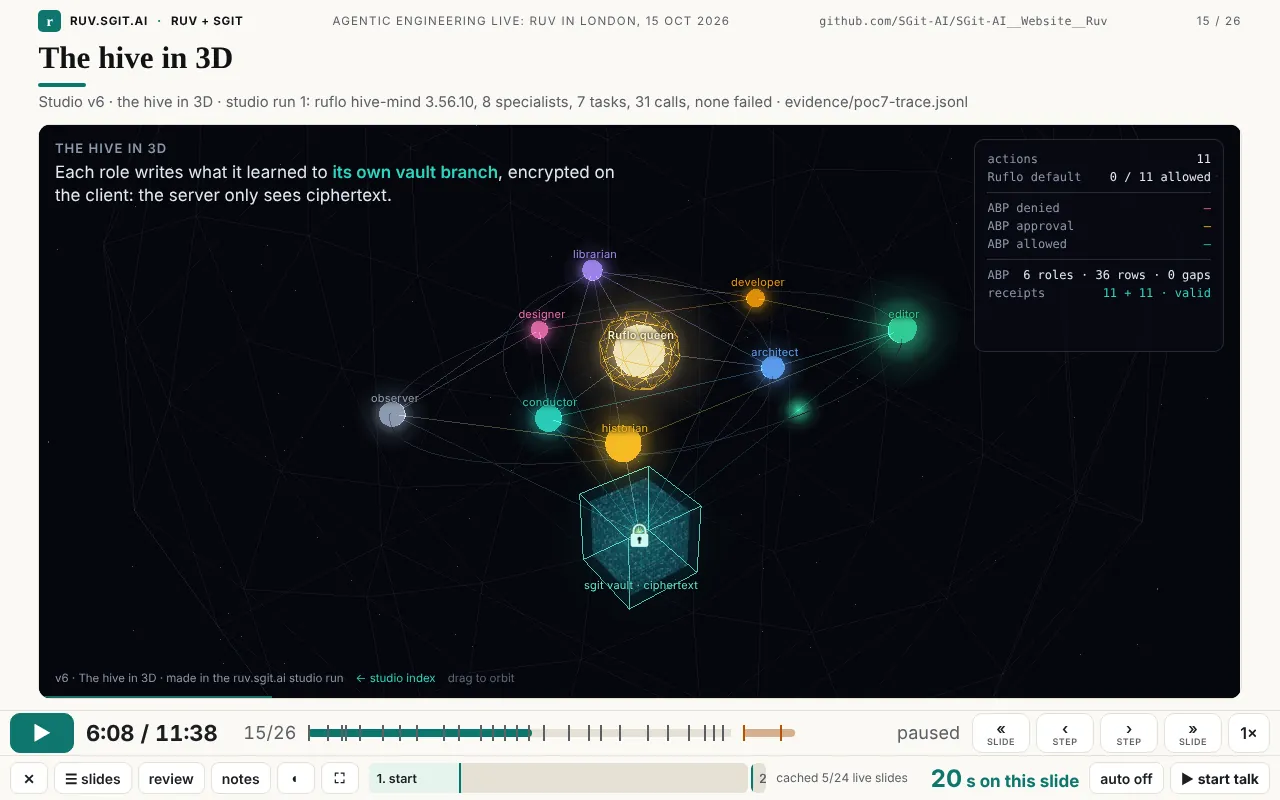The image size is (1280, 800).
Task: Click the orange segment at timeline end
Action: pos(769,733)
